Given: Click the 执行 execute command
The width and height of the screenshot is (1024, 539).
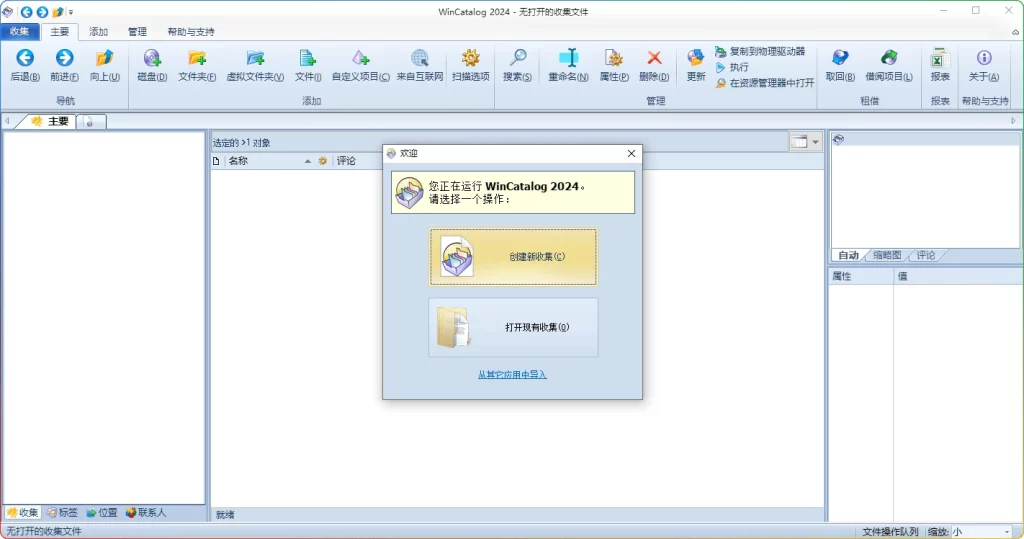Looking at the screenshot, I should [x=732, y=67].
